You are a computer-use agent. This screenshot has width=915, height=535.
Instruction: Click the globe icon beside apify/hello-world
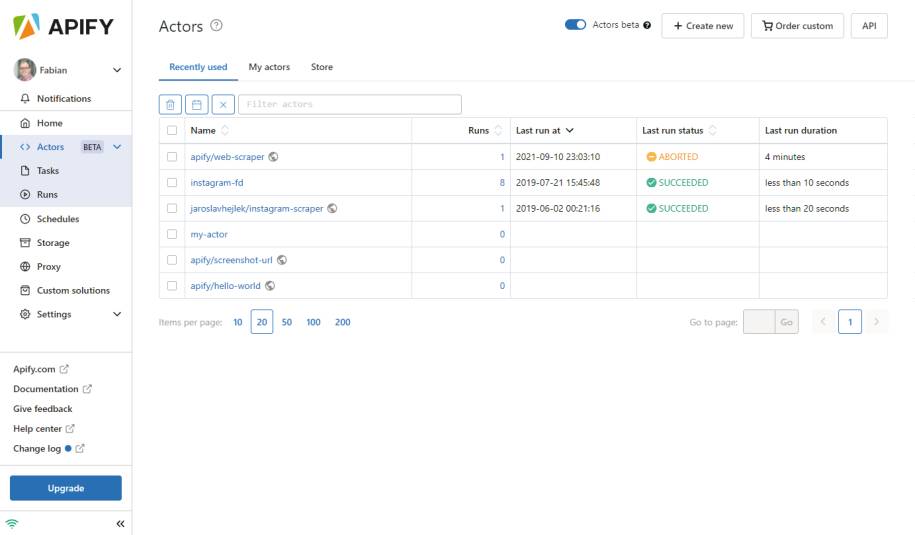tap(270, 285)
